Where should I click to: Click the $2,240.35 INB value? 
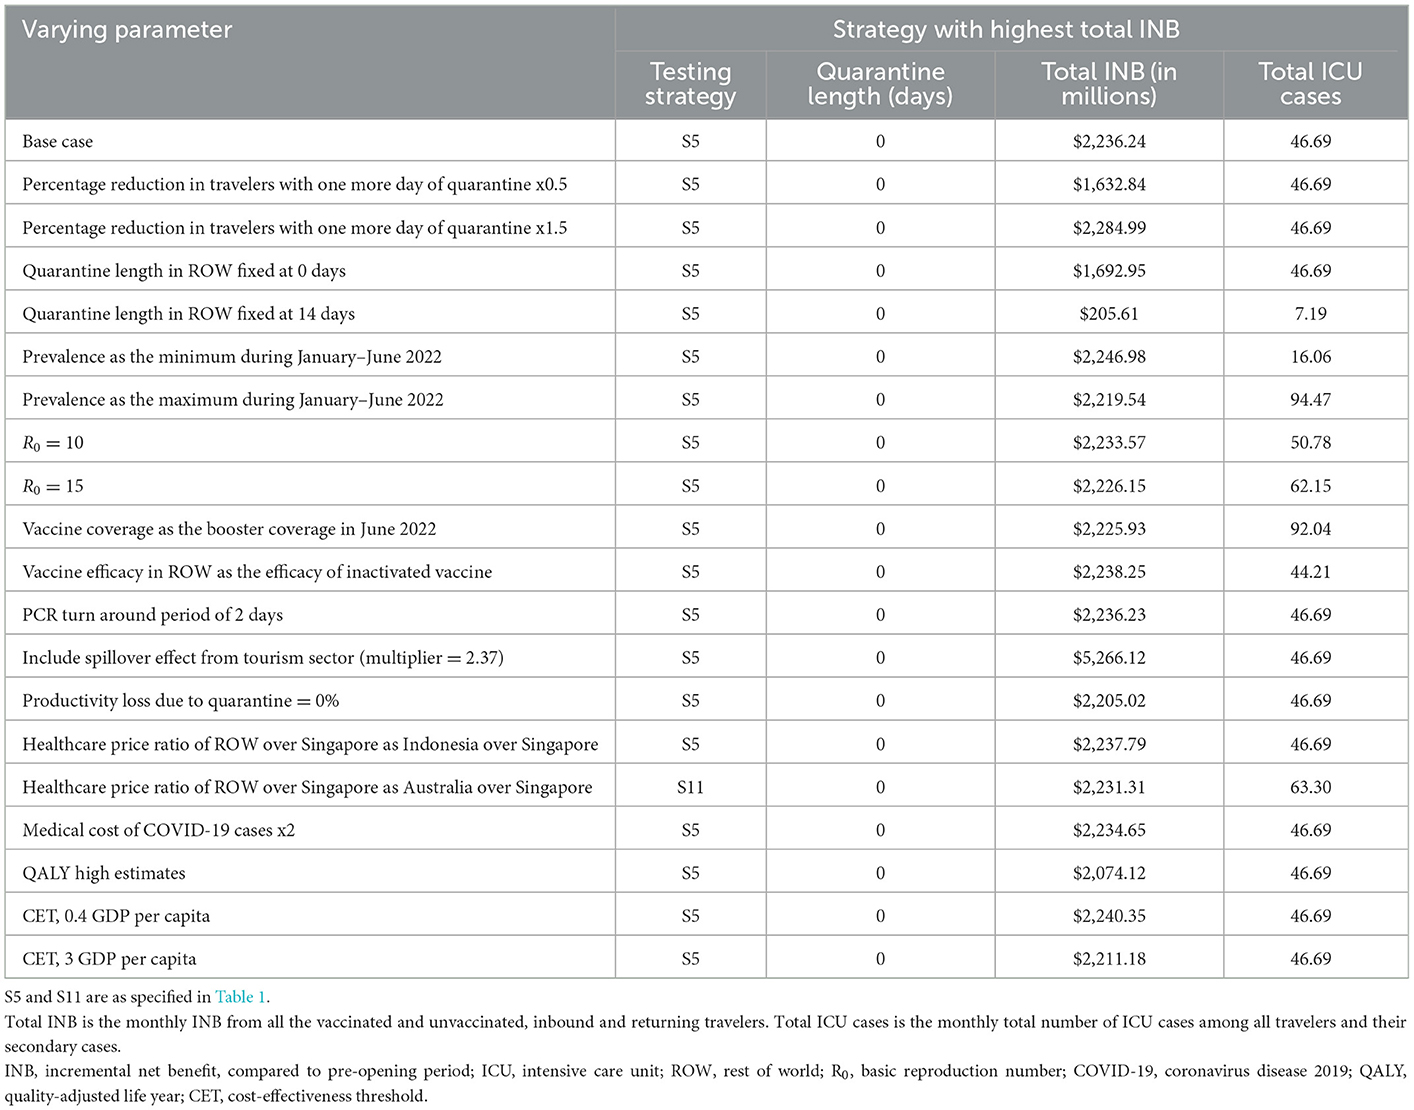pyautogui.click(x=1109, y=916)
